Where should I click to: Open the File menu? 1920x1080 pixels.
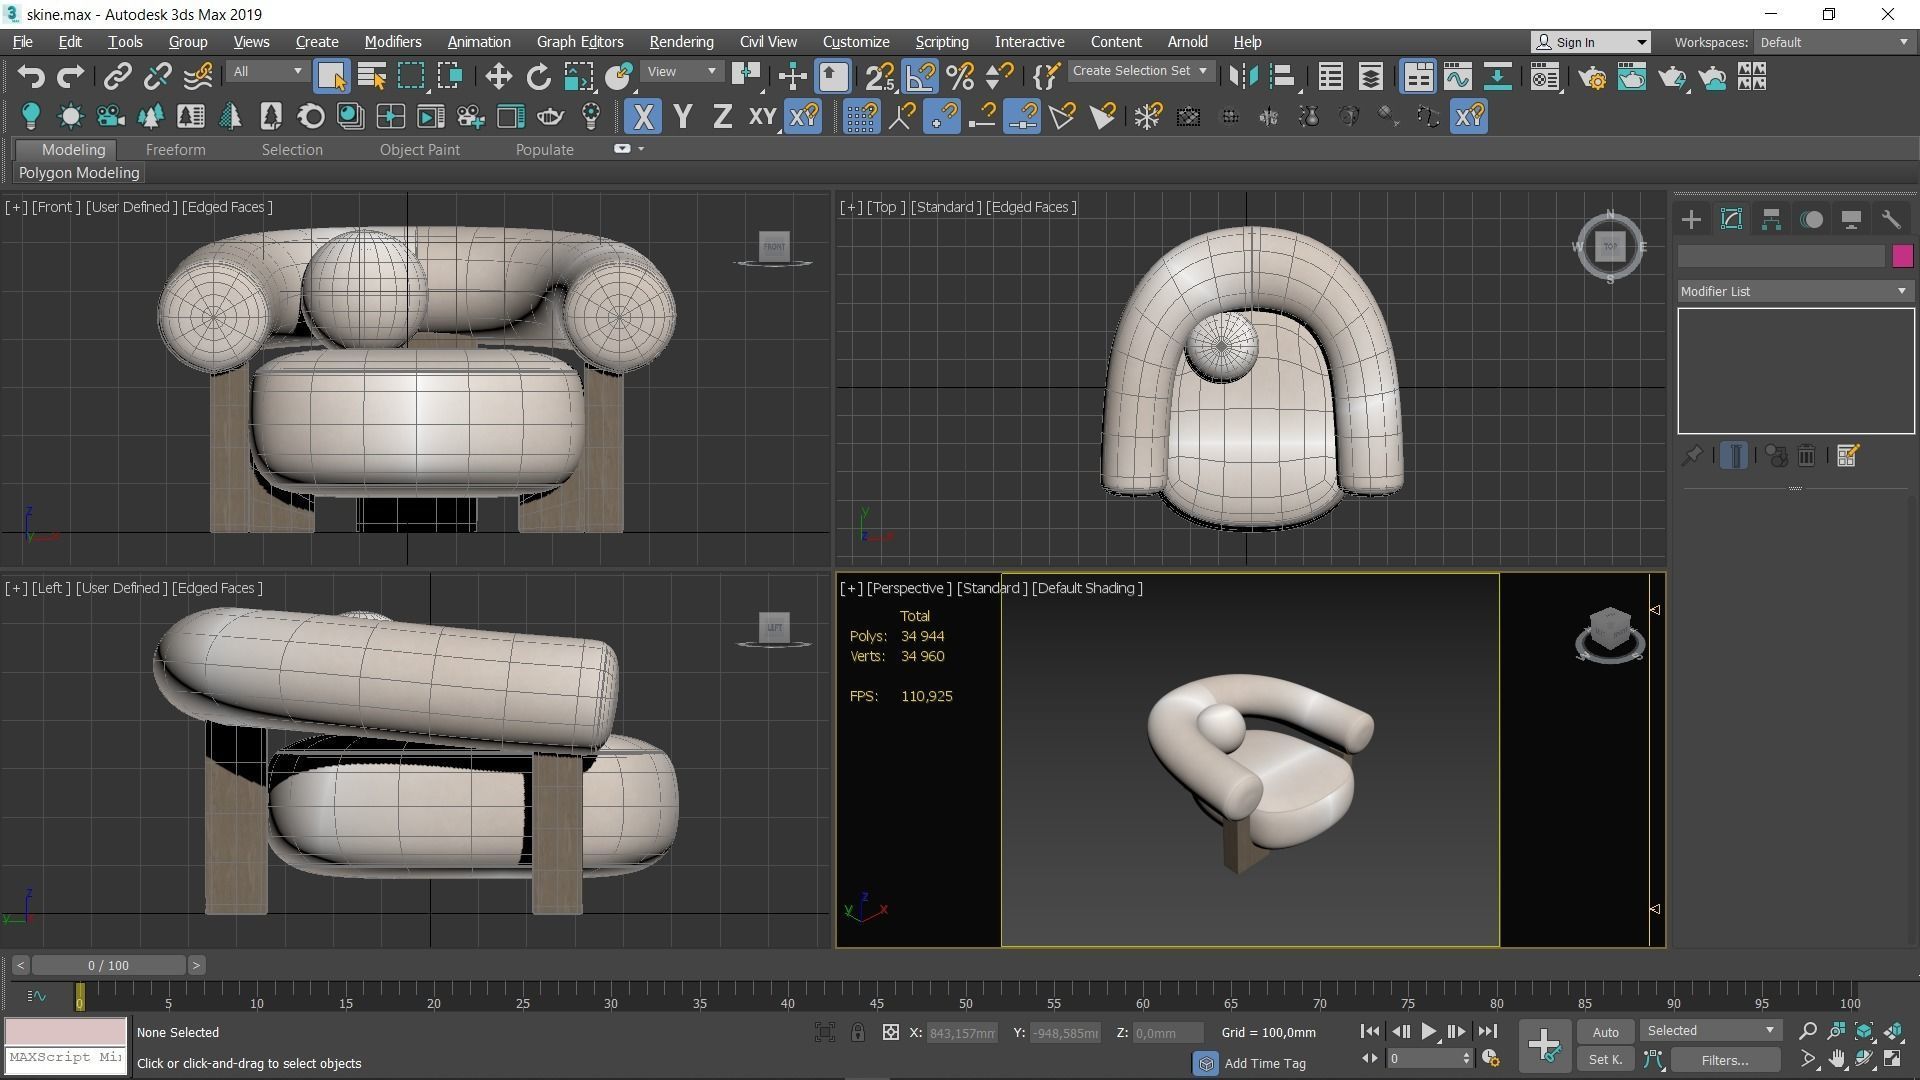[x=22, y=42]
